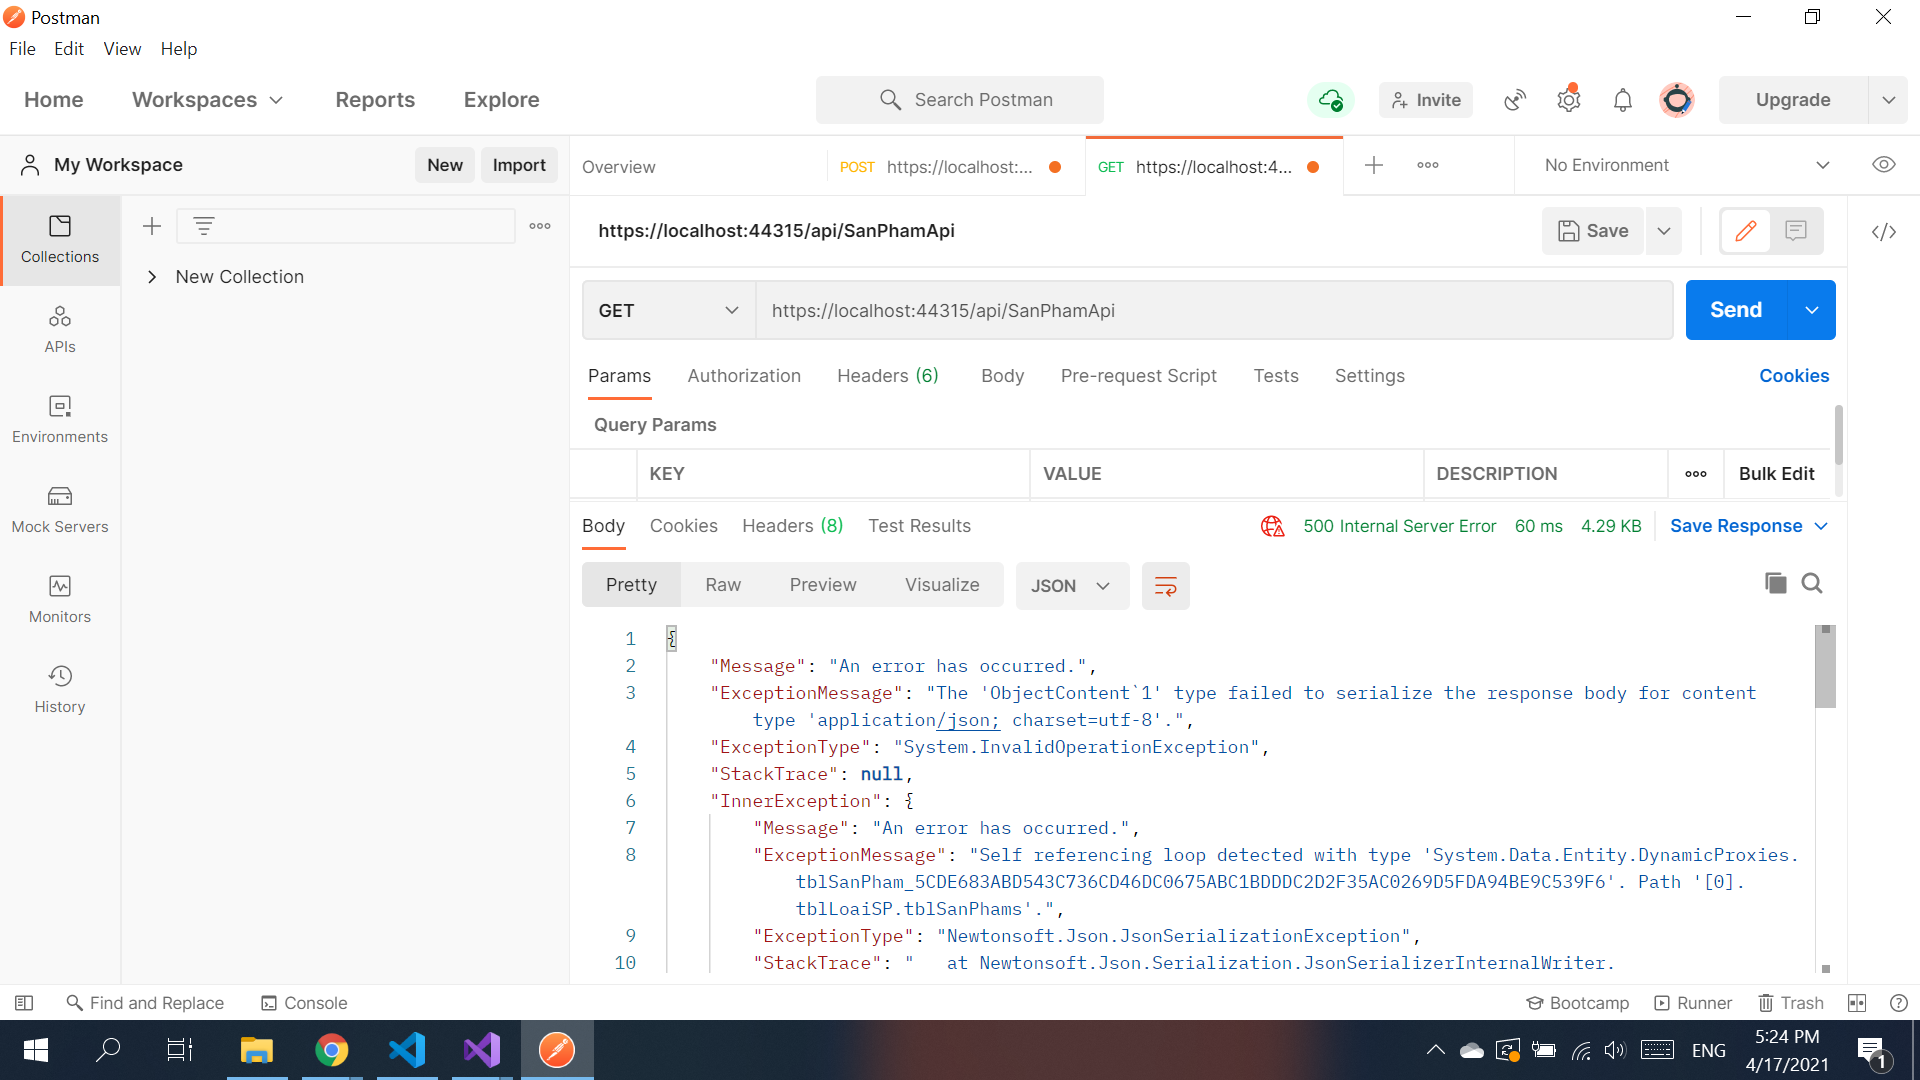
Task: Click Bulk Edit for query params
Action: pyautogui.click(x=1776, y=474)
